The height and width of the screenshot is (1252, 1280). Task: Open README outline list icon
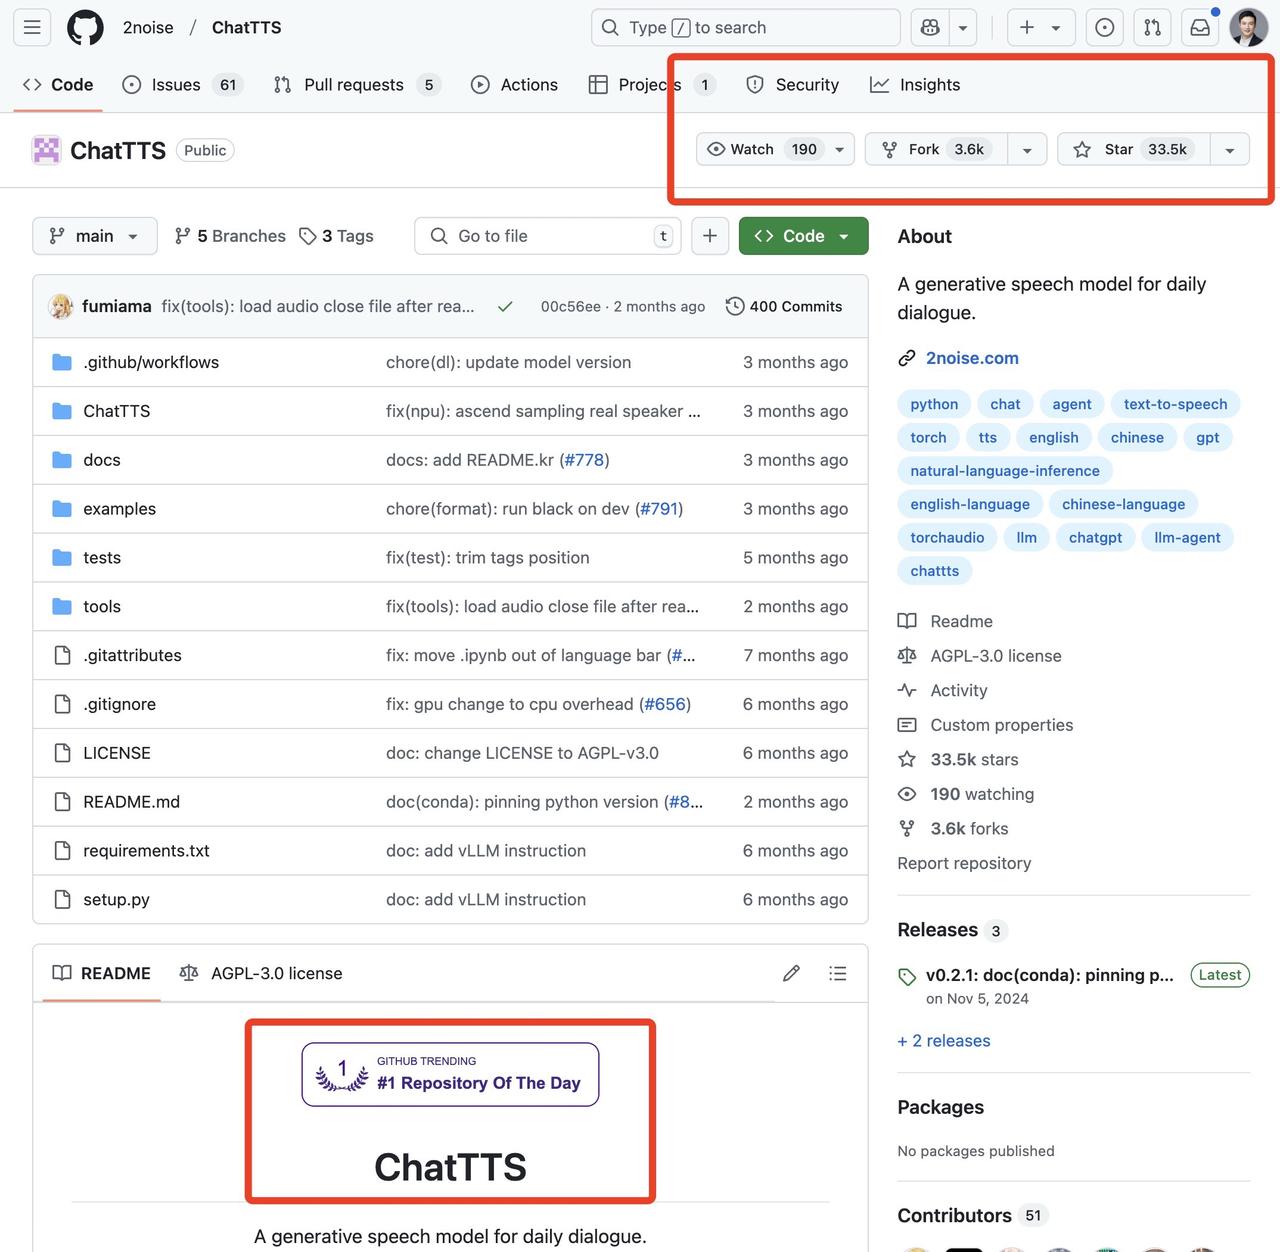tap(838, 973)
